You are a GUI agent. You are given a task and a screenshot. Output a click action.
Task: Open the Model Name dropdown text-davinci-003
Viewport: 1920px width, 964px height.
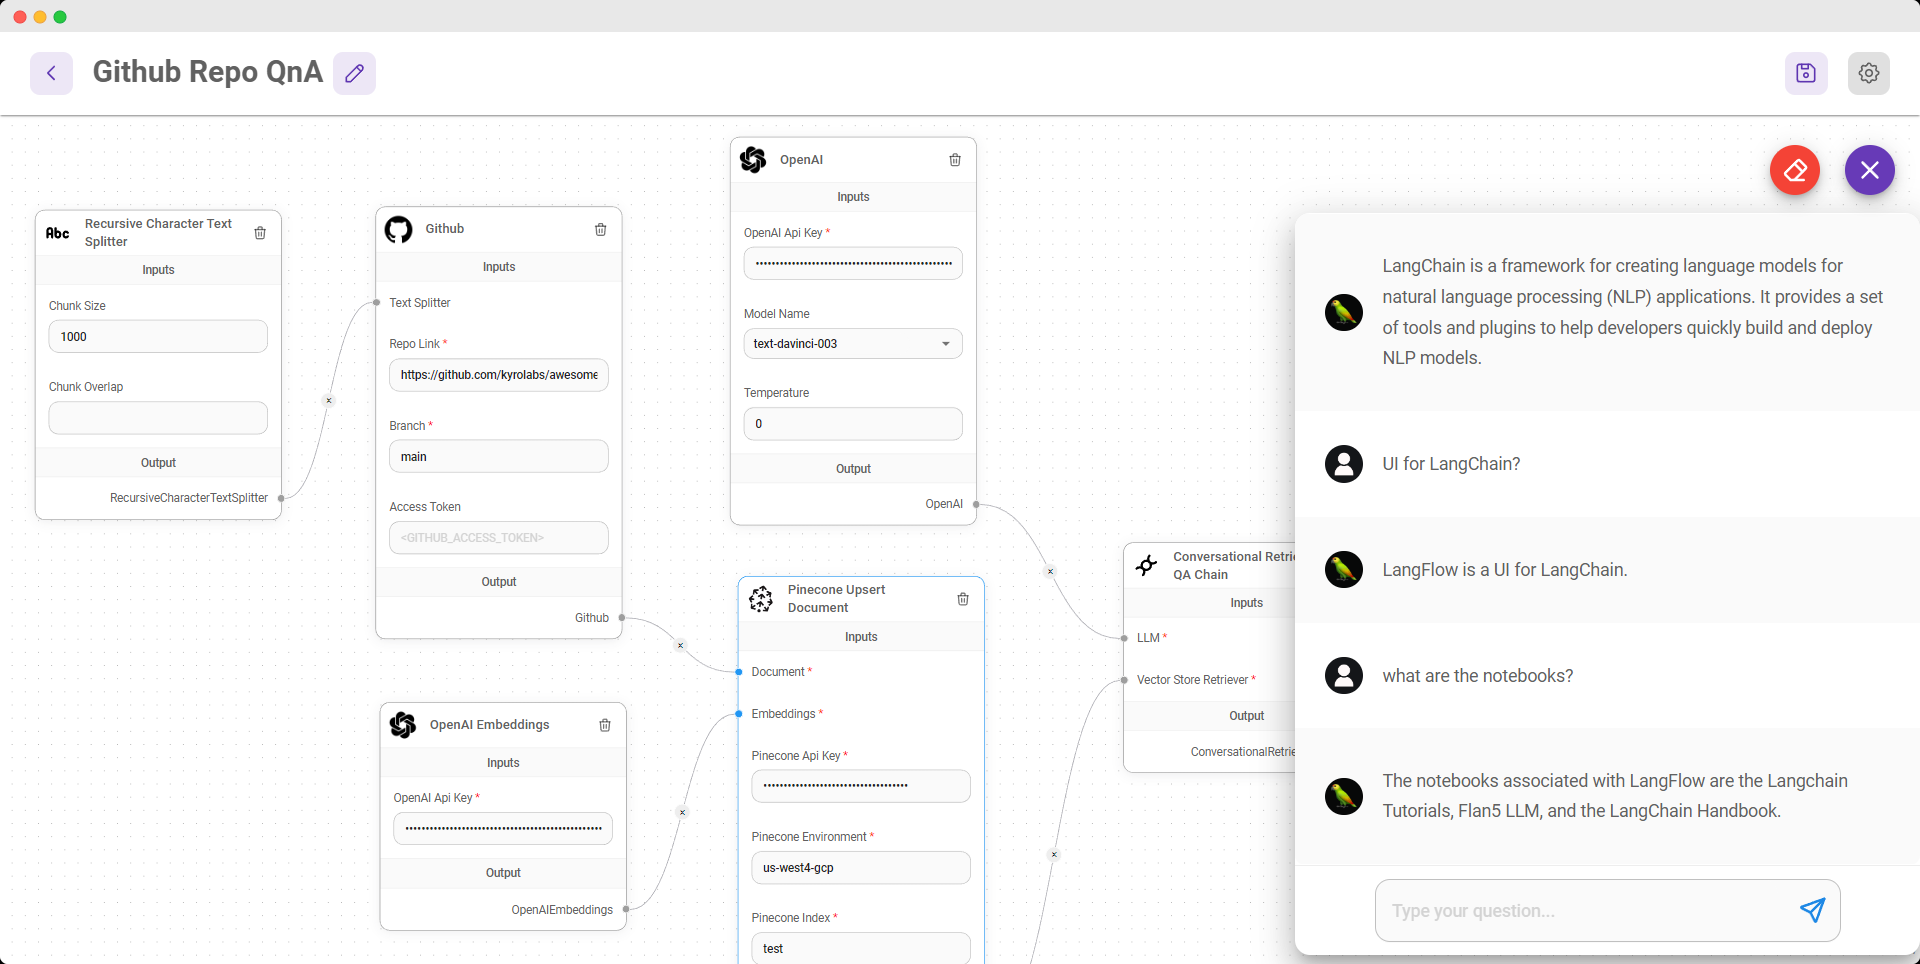click(x=853, y=344)
